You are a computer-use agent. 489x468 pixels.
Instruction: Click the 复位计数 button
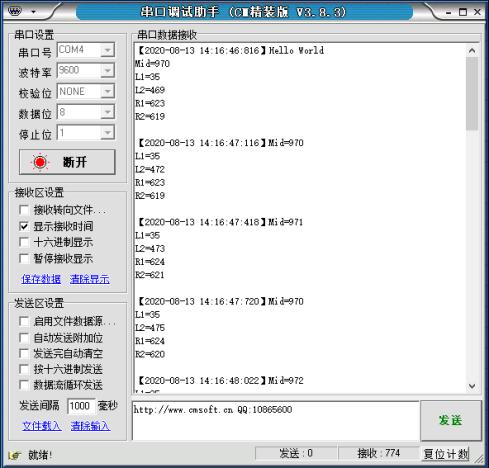[446, 454]
